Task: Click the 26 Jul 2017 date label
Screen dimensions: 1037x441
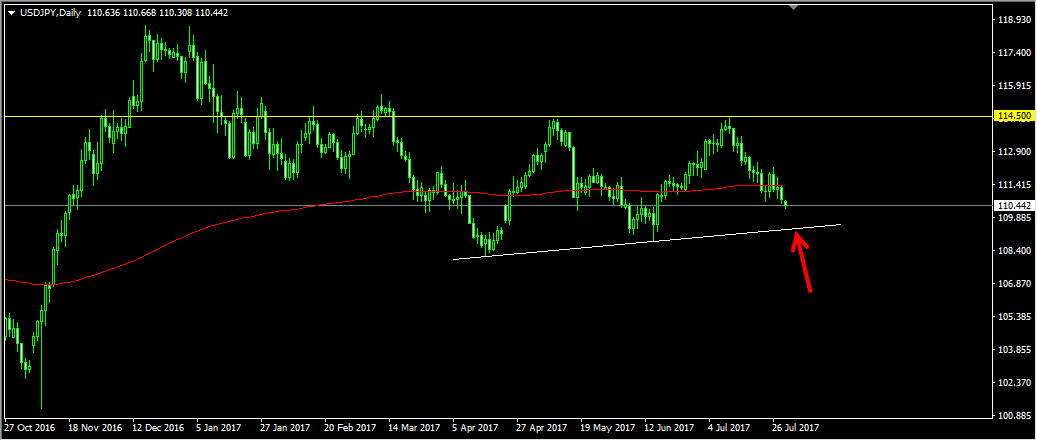Action: pyautogui.click(x=796, y=428)
